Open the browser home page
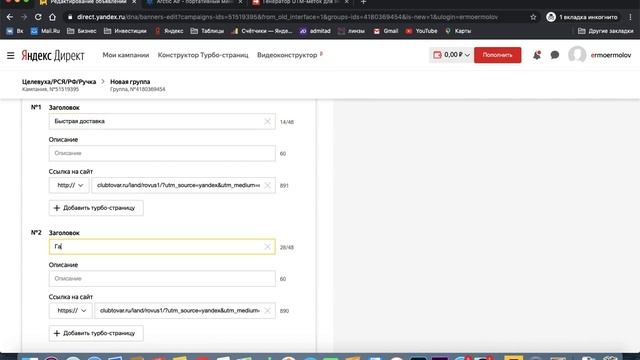The height and width of the screenshot is (360, 640). 52,17
